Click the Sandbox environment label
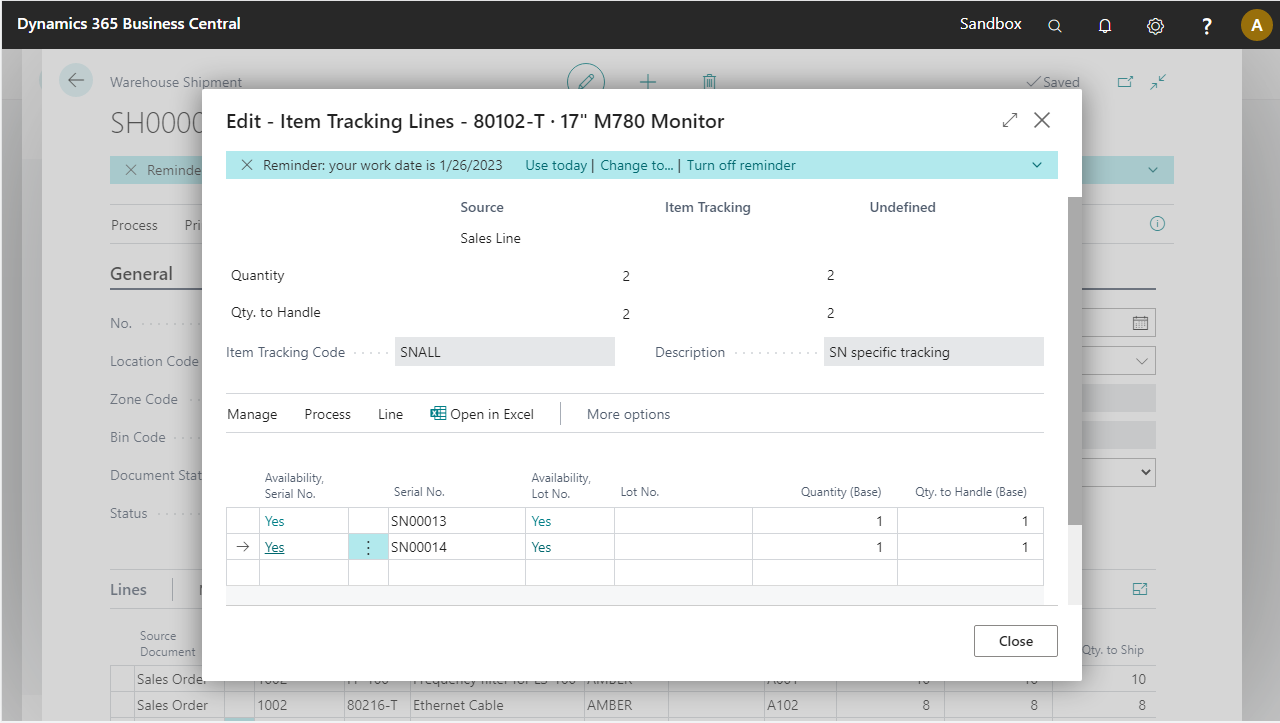The height and width of the screenshot is (723, 1280). pyautogui.click(x=991, y=24)
